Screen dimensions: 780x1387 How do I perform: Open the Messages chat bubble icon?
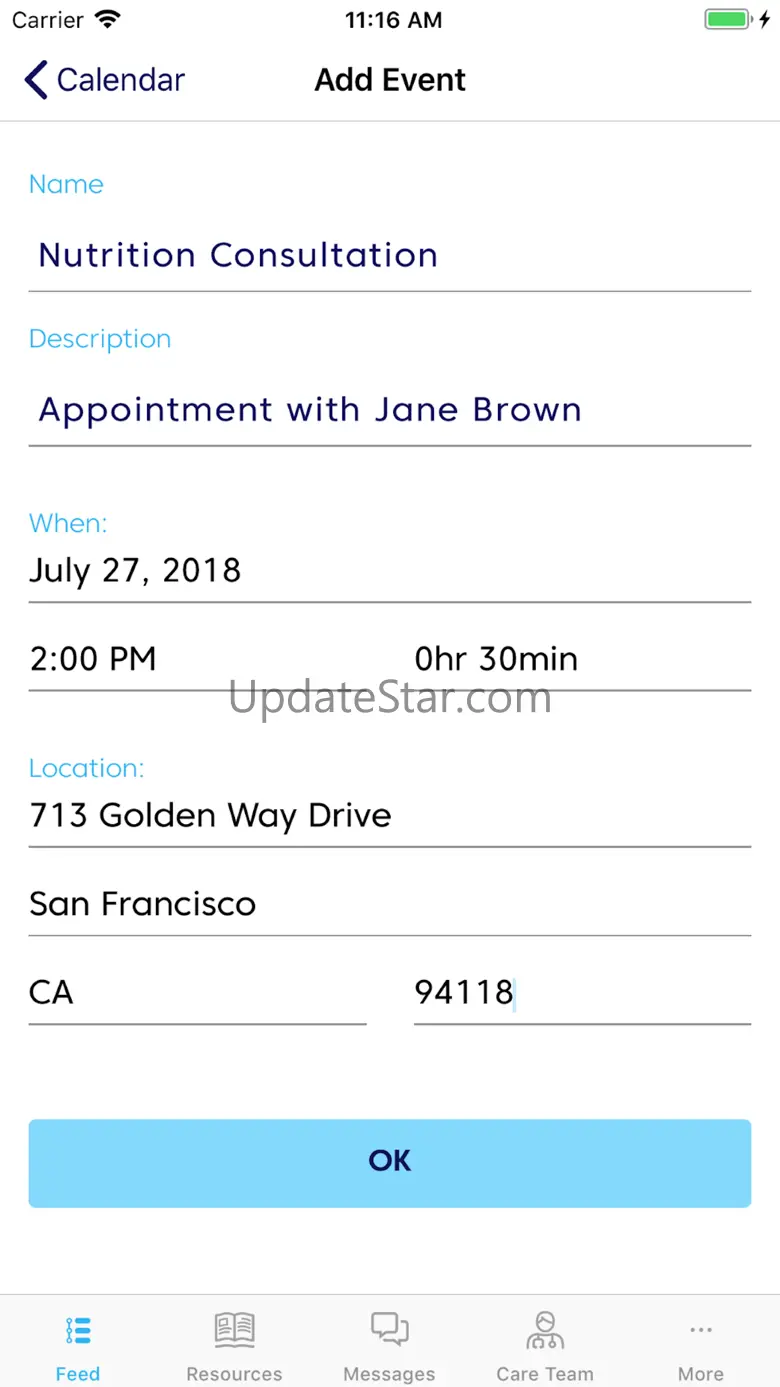pyautogui.click(x=389, y=1331)
